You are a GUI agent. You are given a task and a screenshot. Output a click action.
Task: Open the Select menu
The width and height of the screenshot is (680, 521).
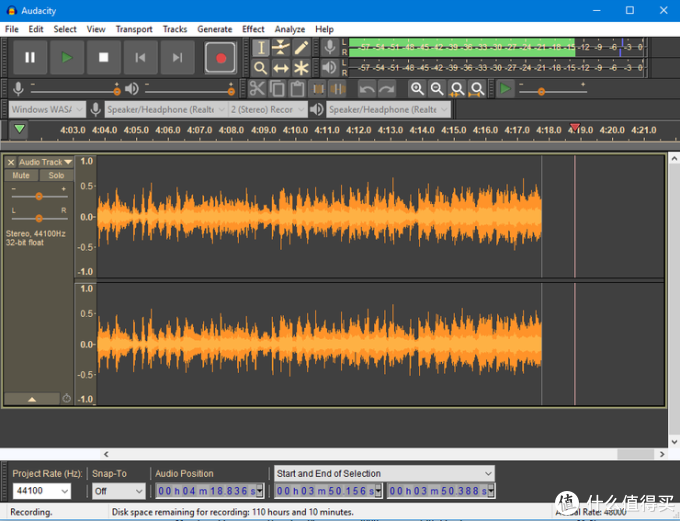coord(65,29)
